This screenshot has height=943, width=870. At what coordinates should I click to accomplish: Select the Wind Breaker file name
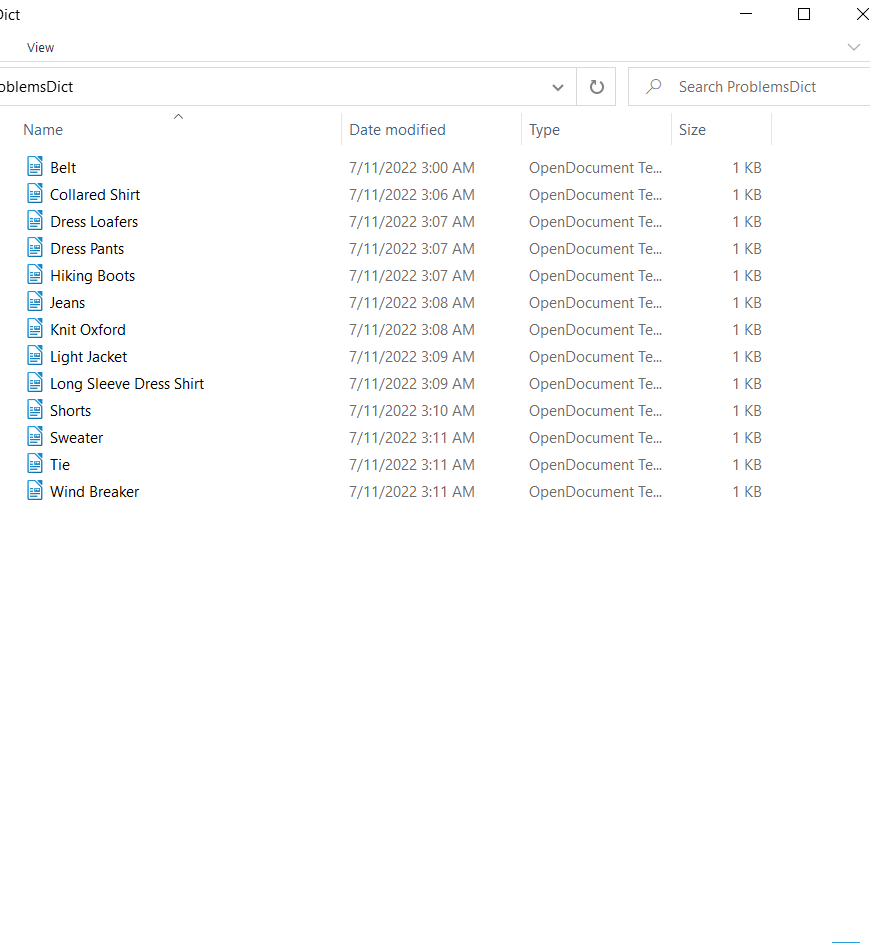(94, 493)
